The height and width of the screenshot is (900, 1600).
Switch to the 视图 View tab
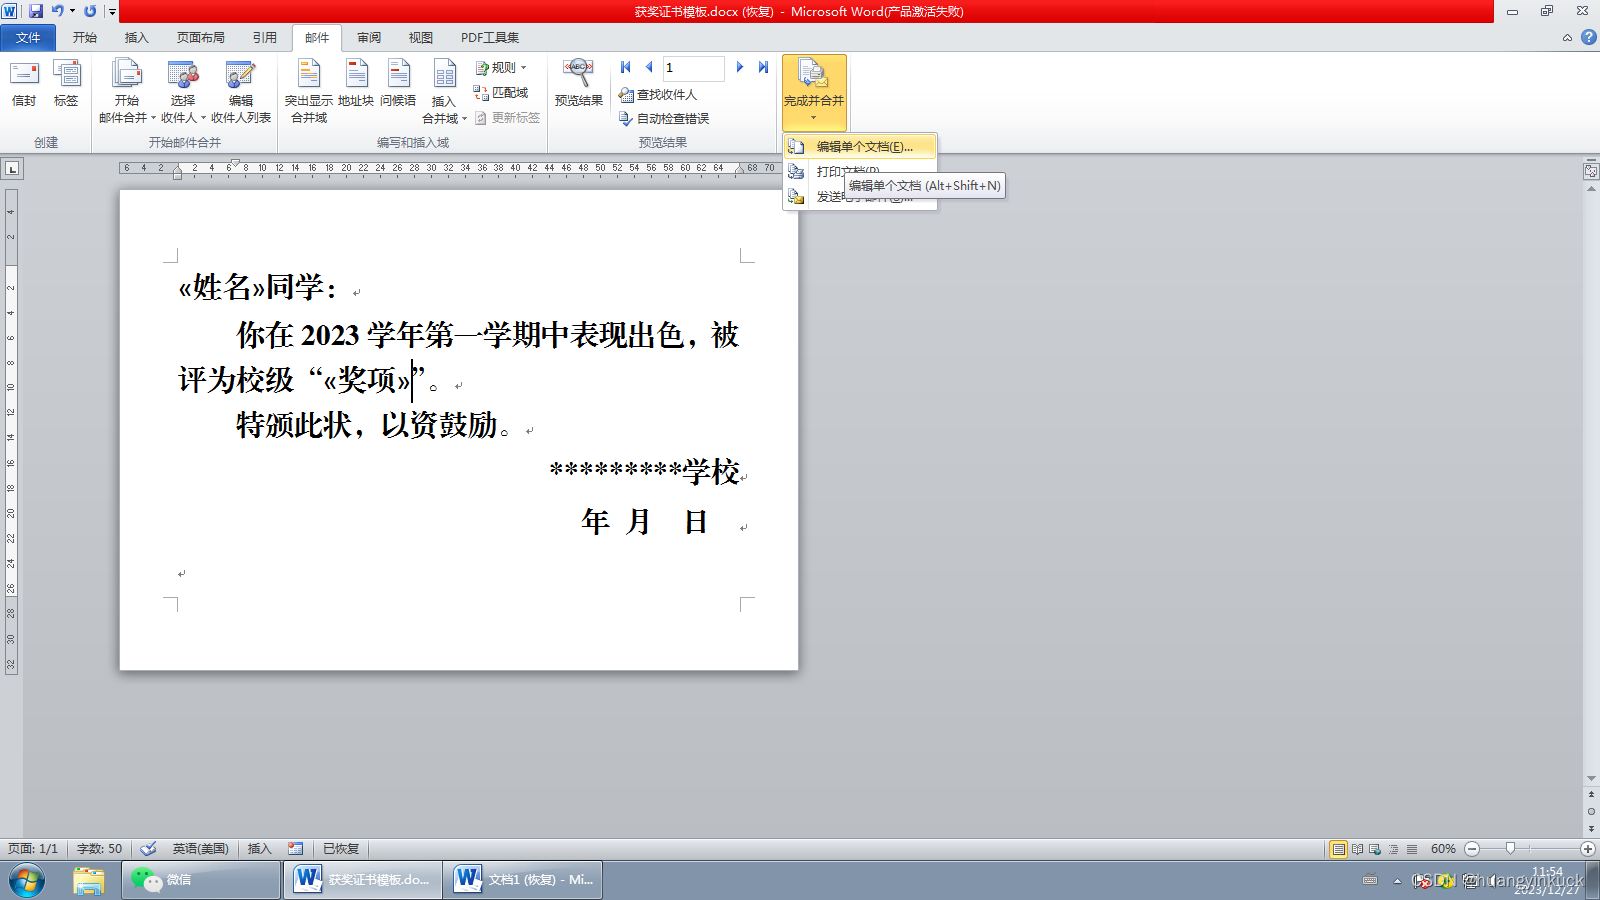coord(421,38)
